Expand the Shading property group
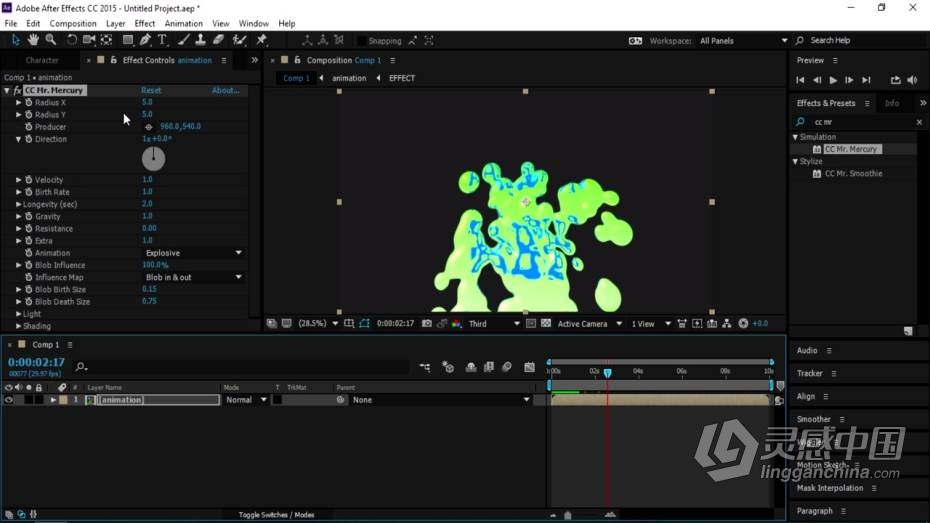930x523 pixels. 18,326
